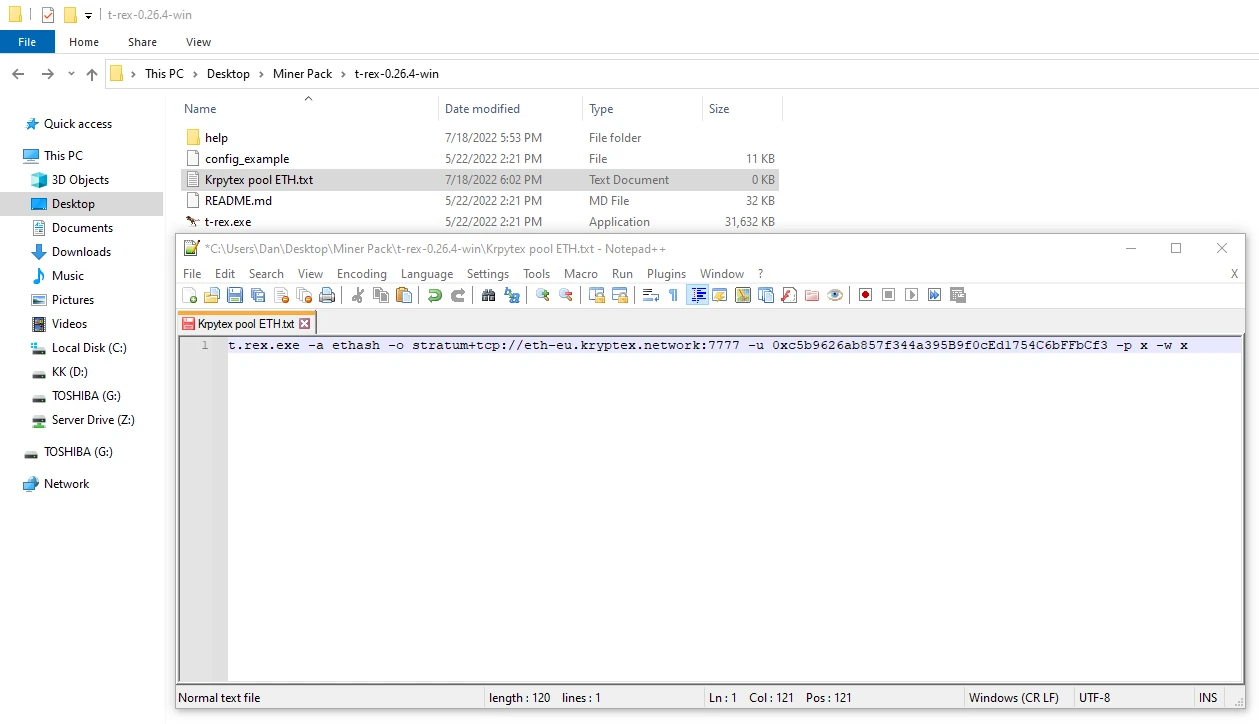Click the Desktop breadcrumb in the address bar
This screenshot has width=1259, height=724.
(228, 74)
